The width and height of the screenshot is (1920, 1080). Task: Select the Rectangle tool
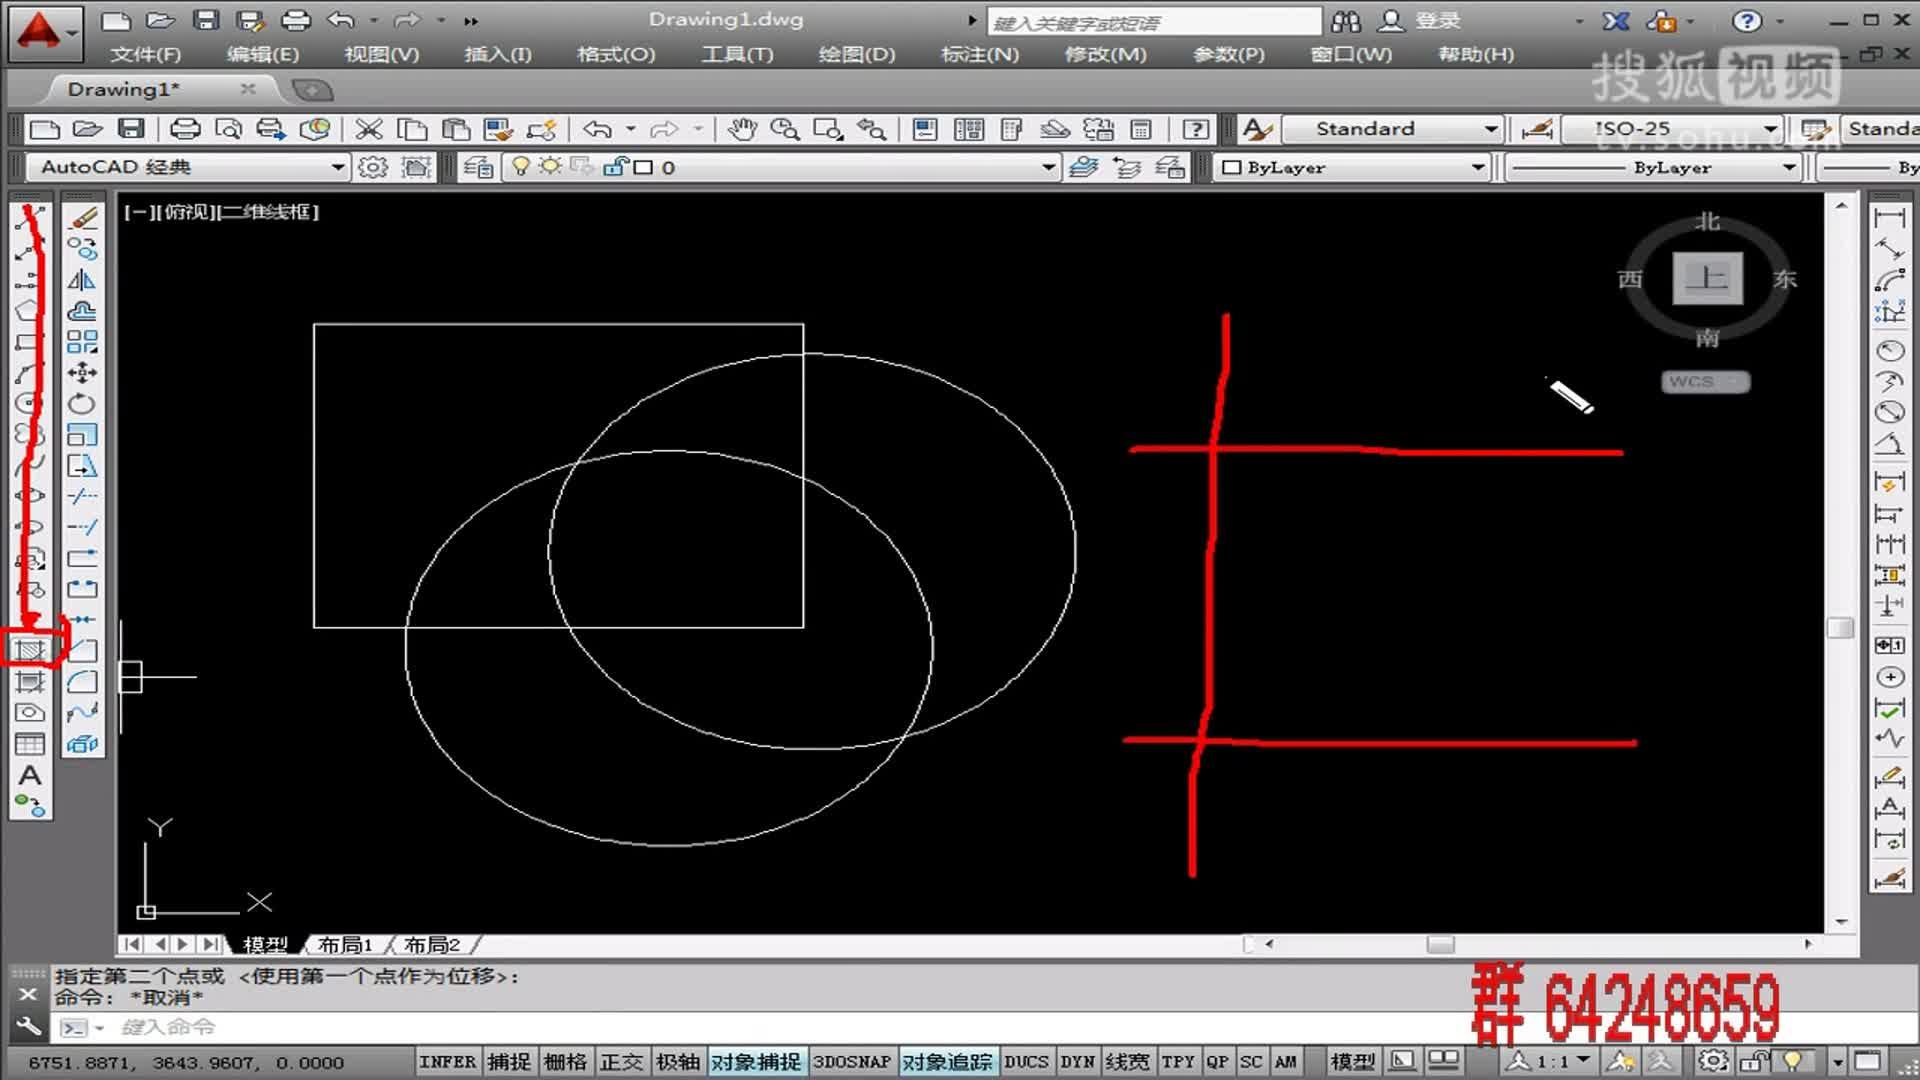click(x=30, y=340)
